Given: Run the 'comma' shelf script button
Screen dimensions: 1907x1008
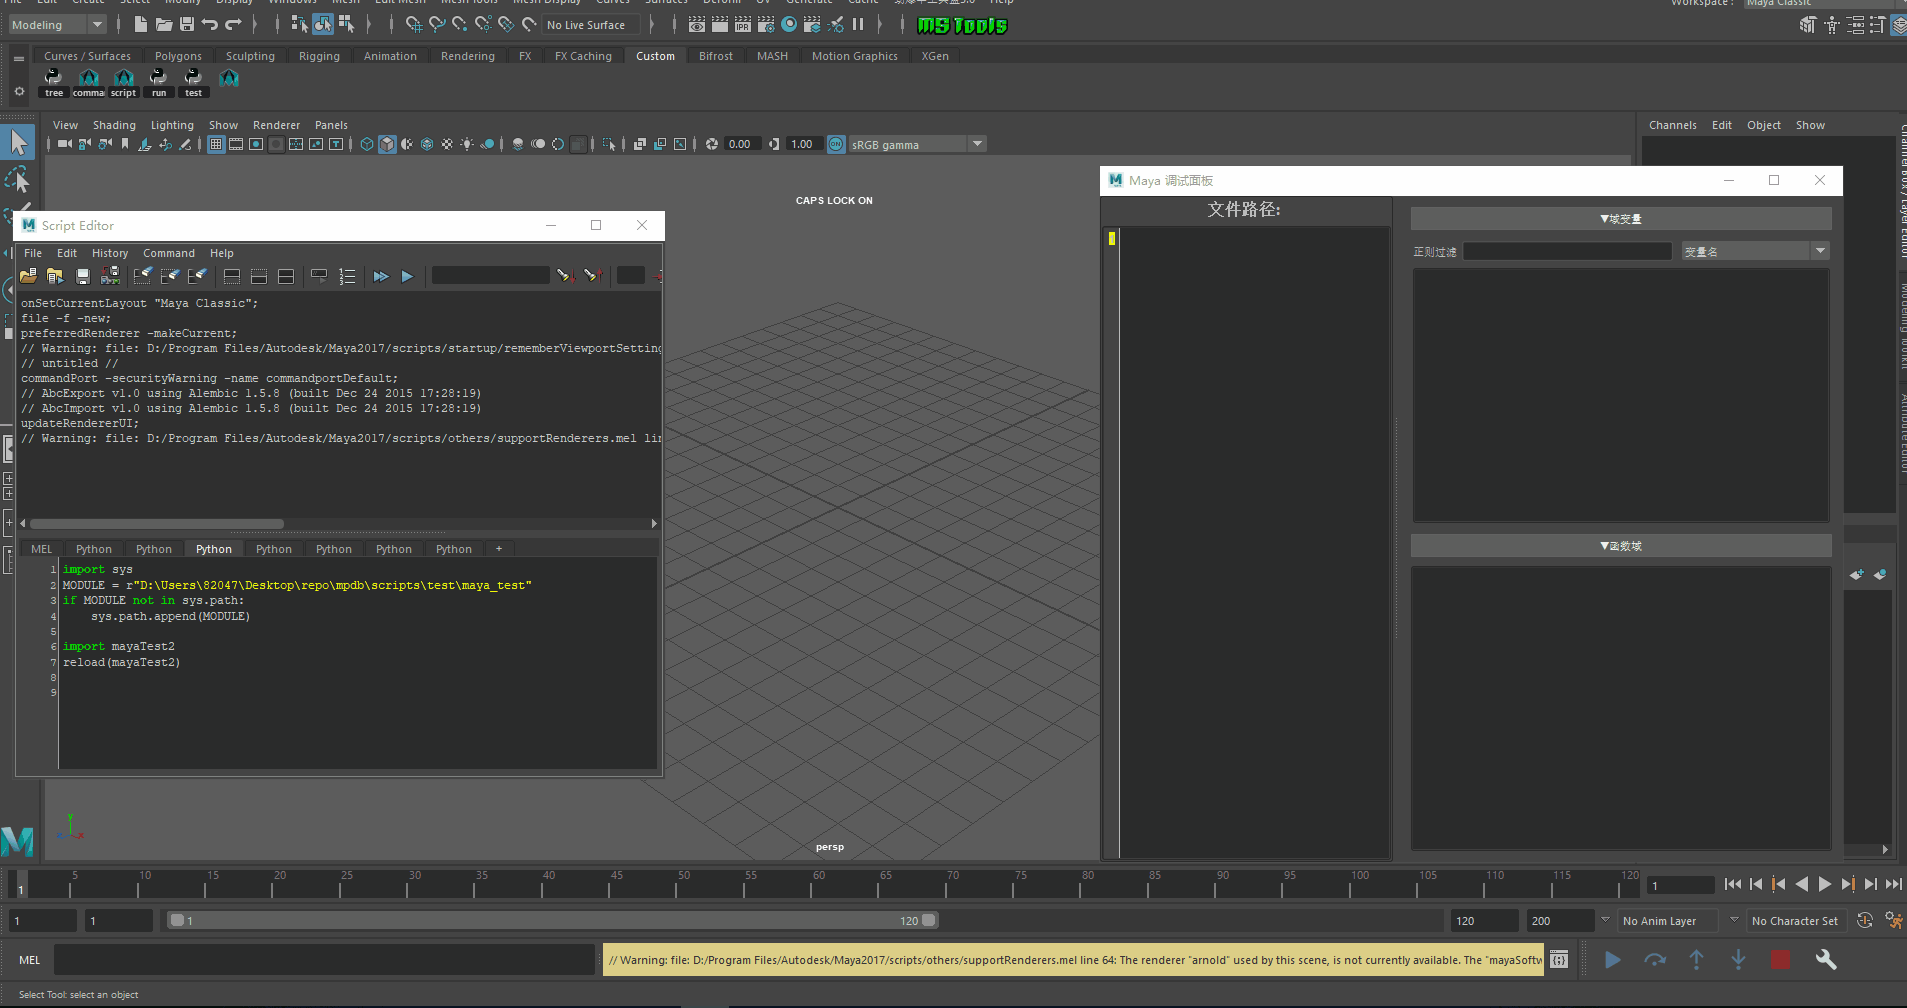Looking at the screenshot, I should 88,83.
